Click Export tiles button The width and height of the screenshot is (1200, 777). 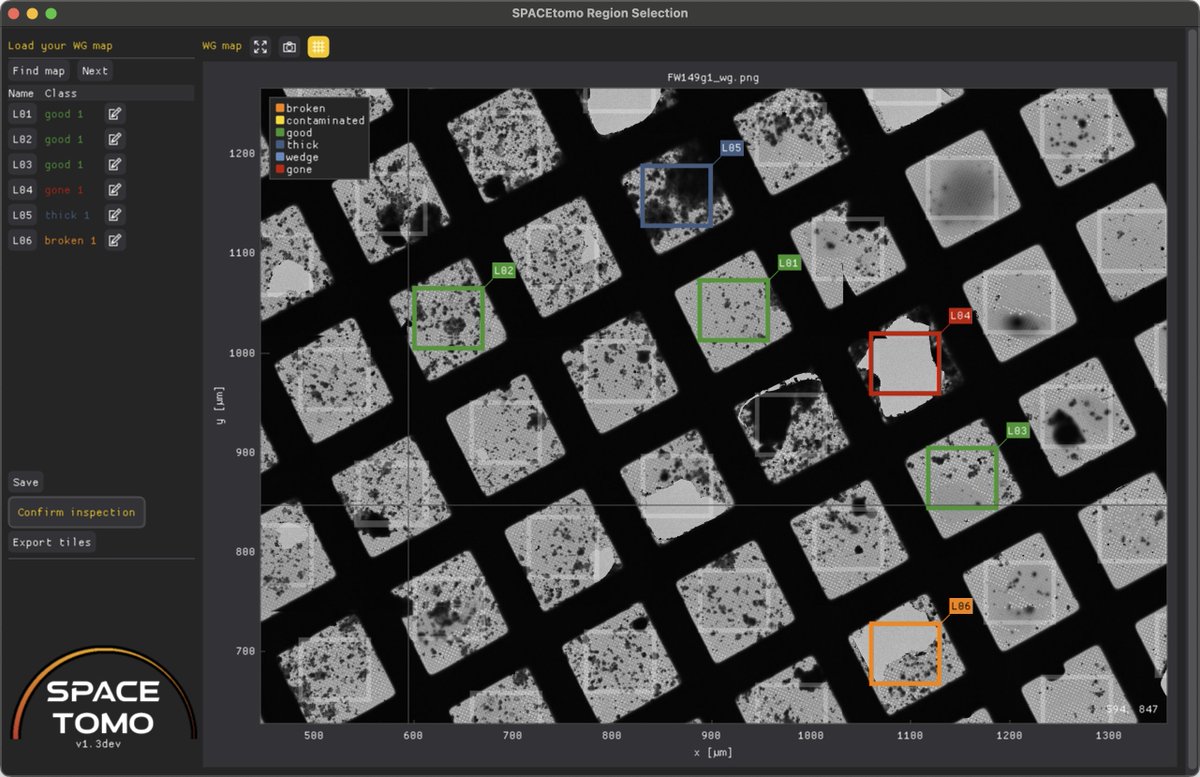click(x=52, y=542)
